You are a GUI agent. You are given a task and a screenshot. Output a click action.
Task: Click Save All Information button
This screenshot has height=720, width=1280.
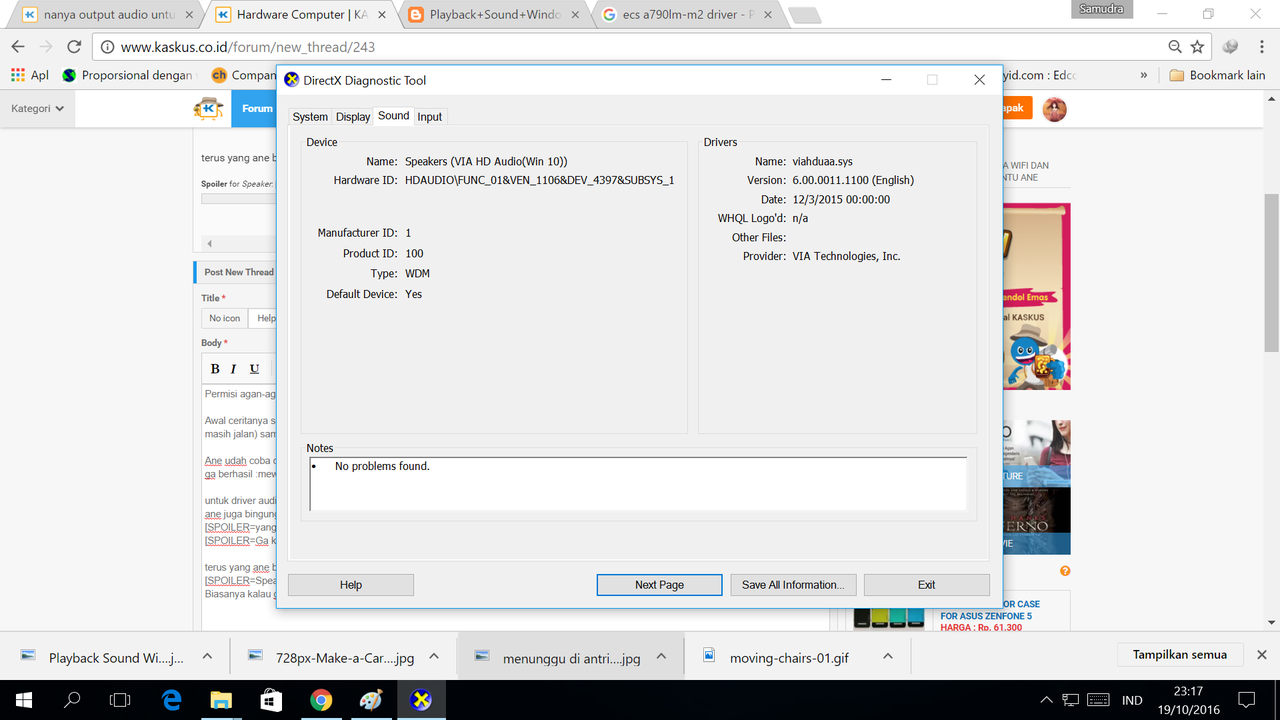(x=793, y=585)
